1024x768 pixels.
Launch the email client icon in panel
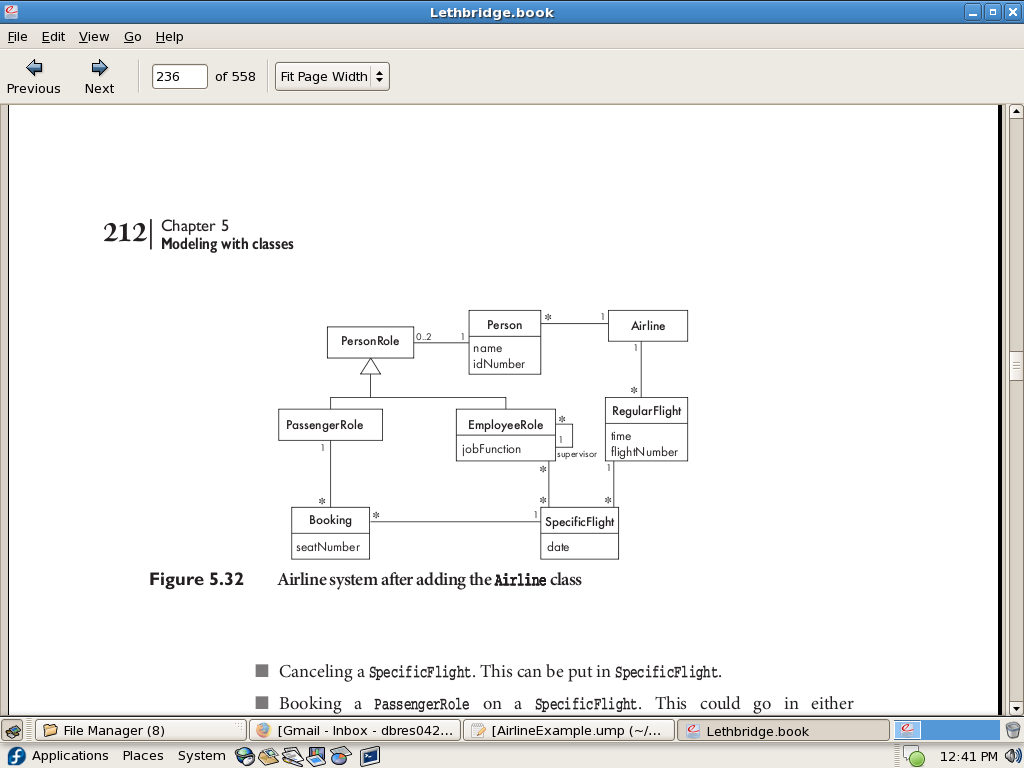click(268, 756)
